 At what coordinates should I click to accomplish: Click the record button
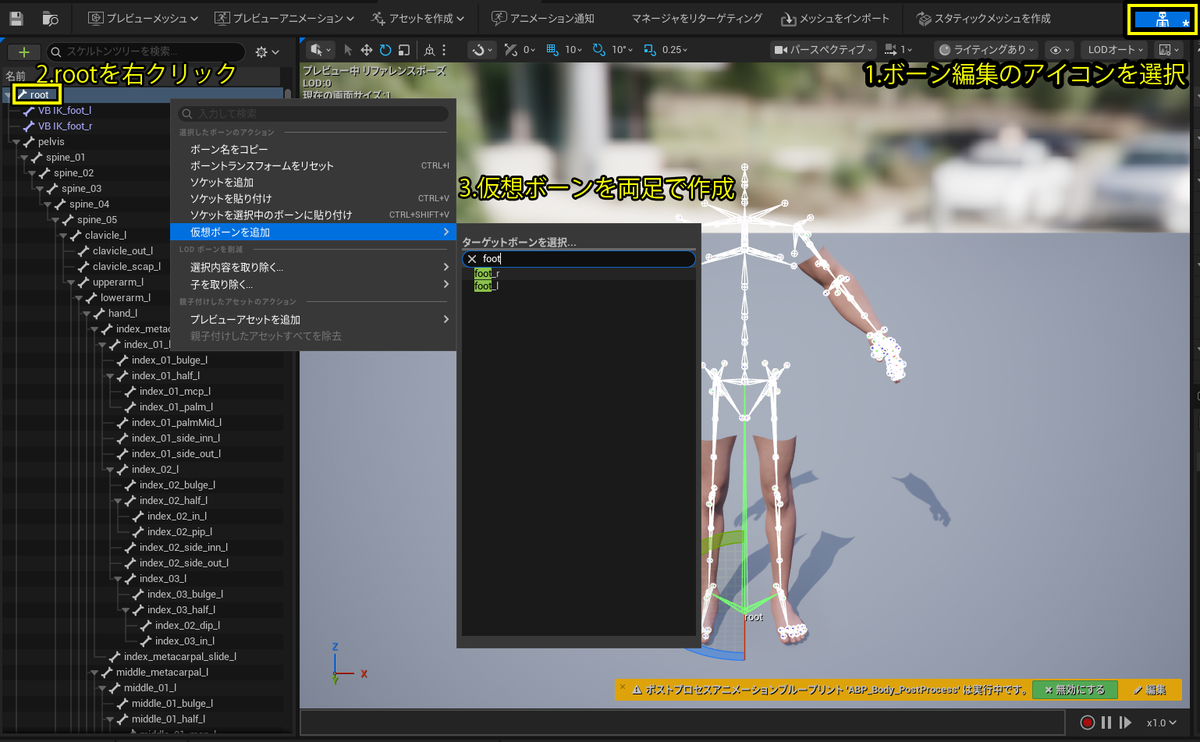click(x=1087, y=722)
